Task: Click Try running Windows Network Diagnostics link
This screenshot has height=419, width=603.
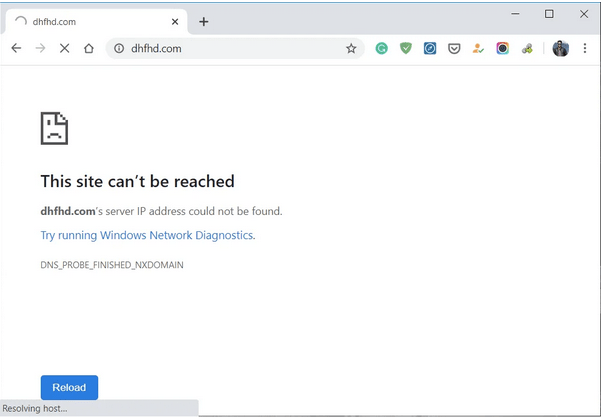Action: (x=148, y=235)
